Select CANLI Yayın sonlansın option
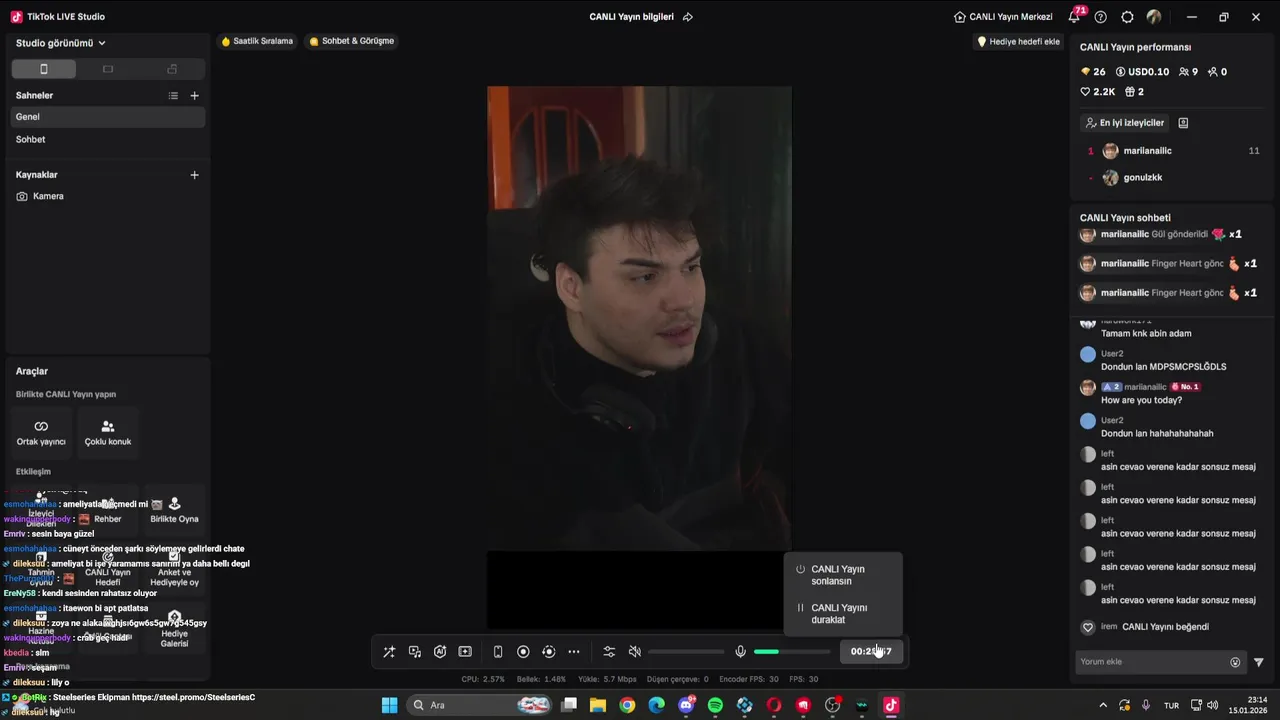 coord(843,575)
